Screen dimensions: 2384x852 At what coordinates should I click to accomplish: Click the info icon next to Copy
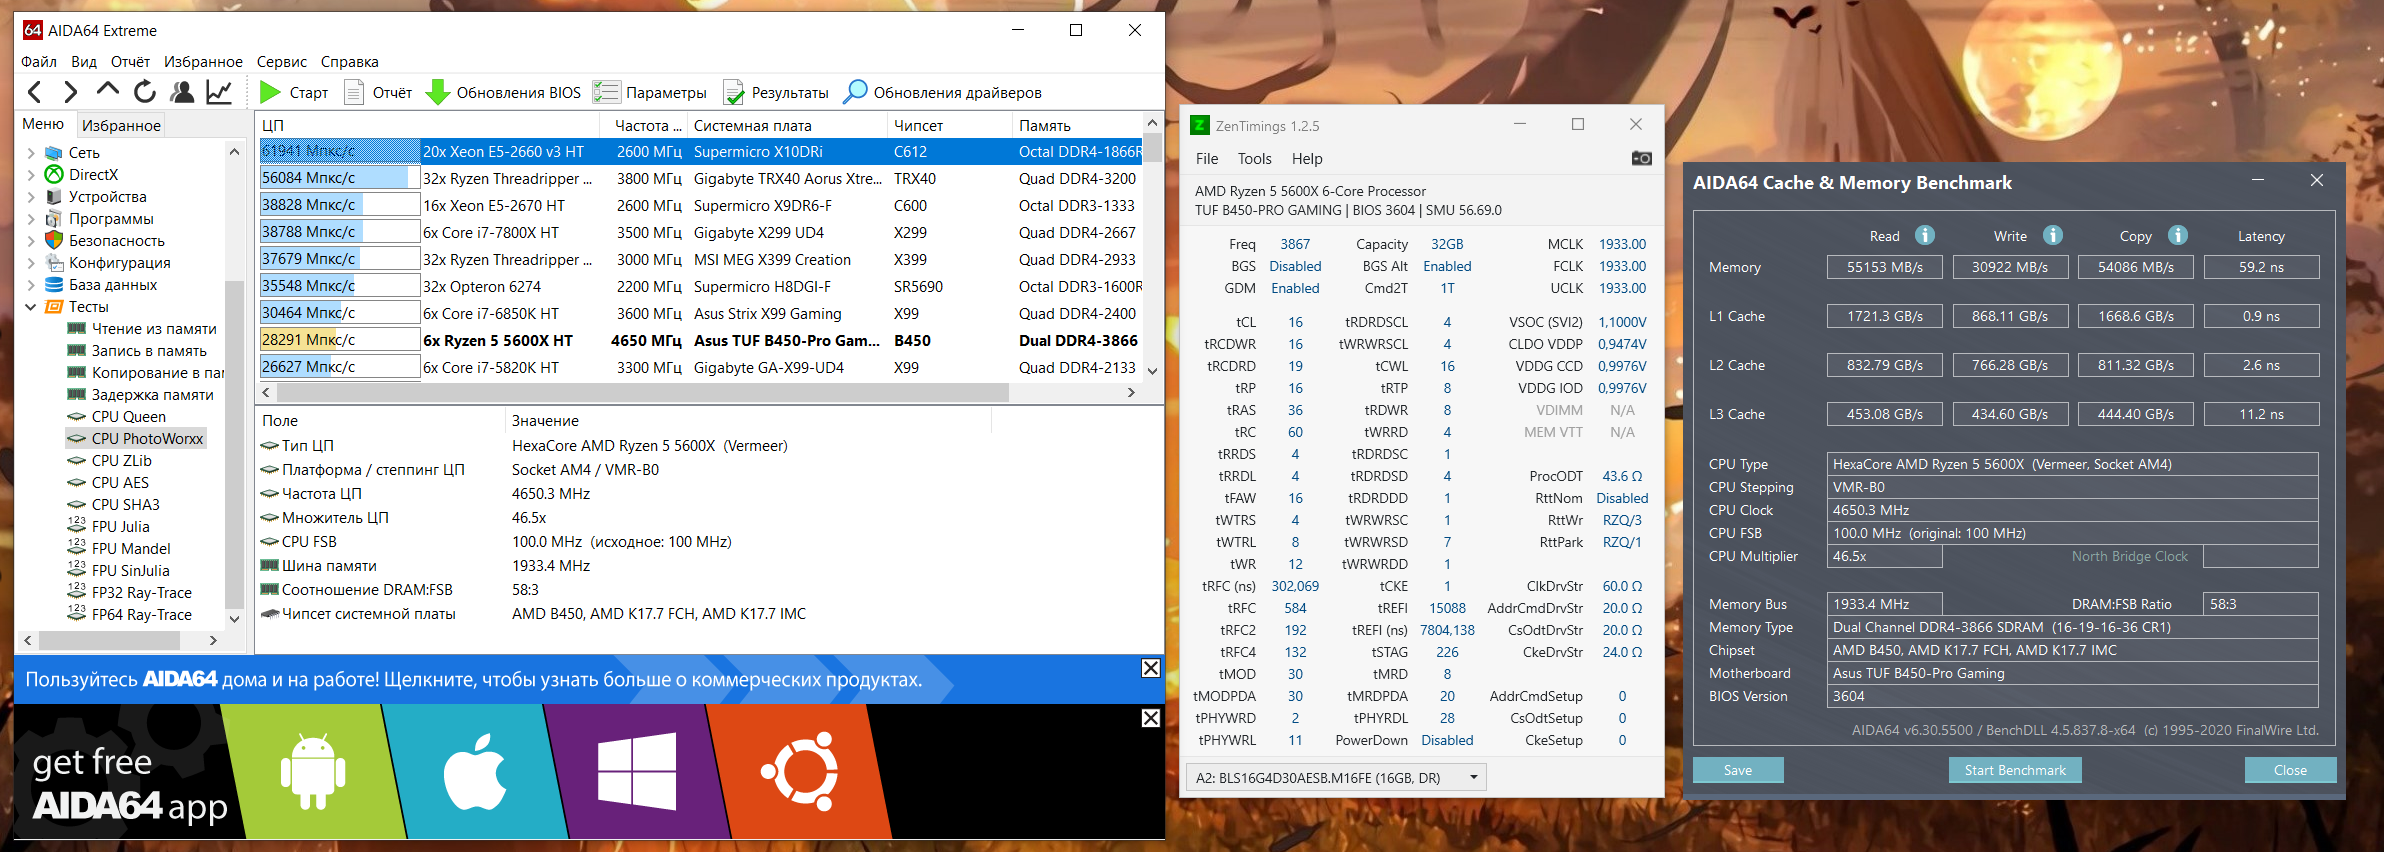tap(2177, 235)
